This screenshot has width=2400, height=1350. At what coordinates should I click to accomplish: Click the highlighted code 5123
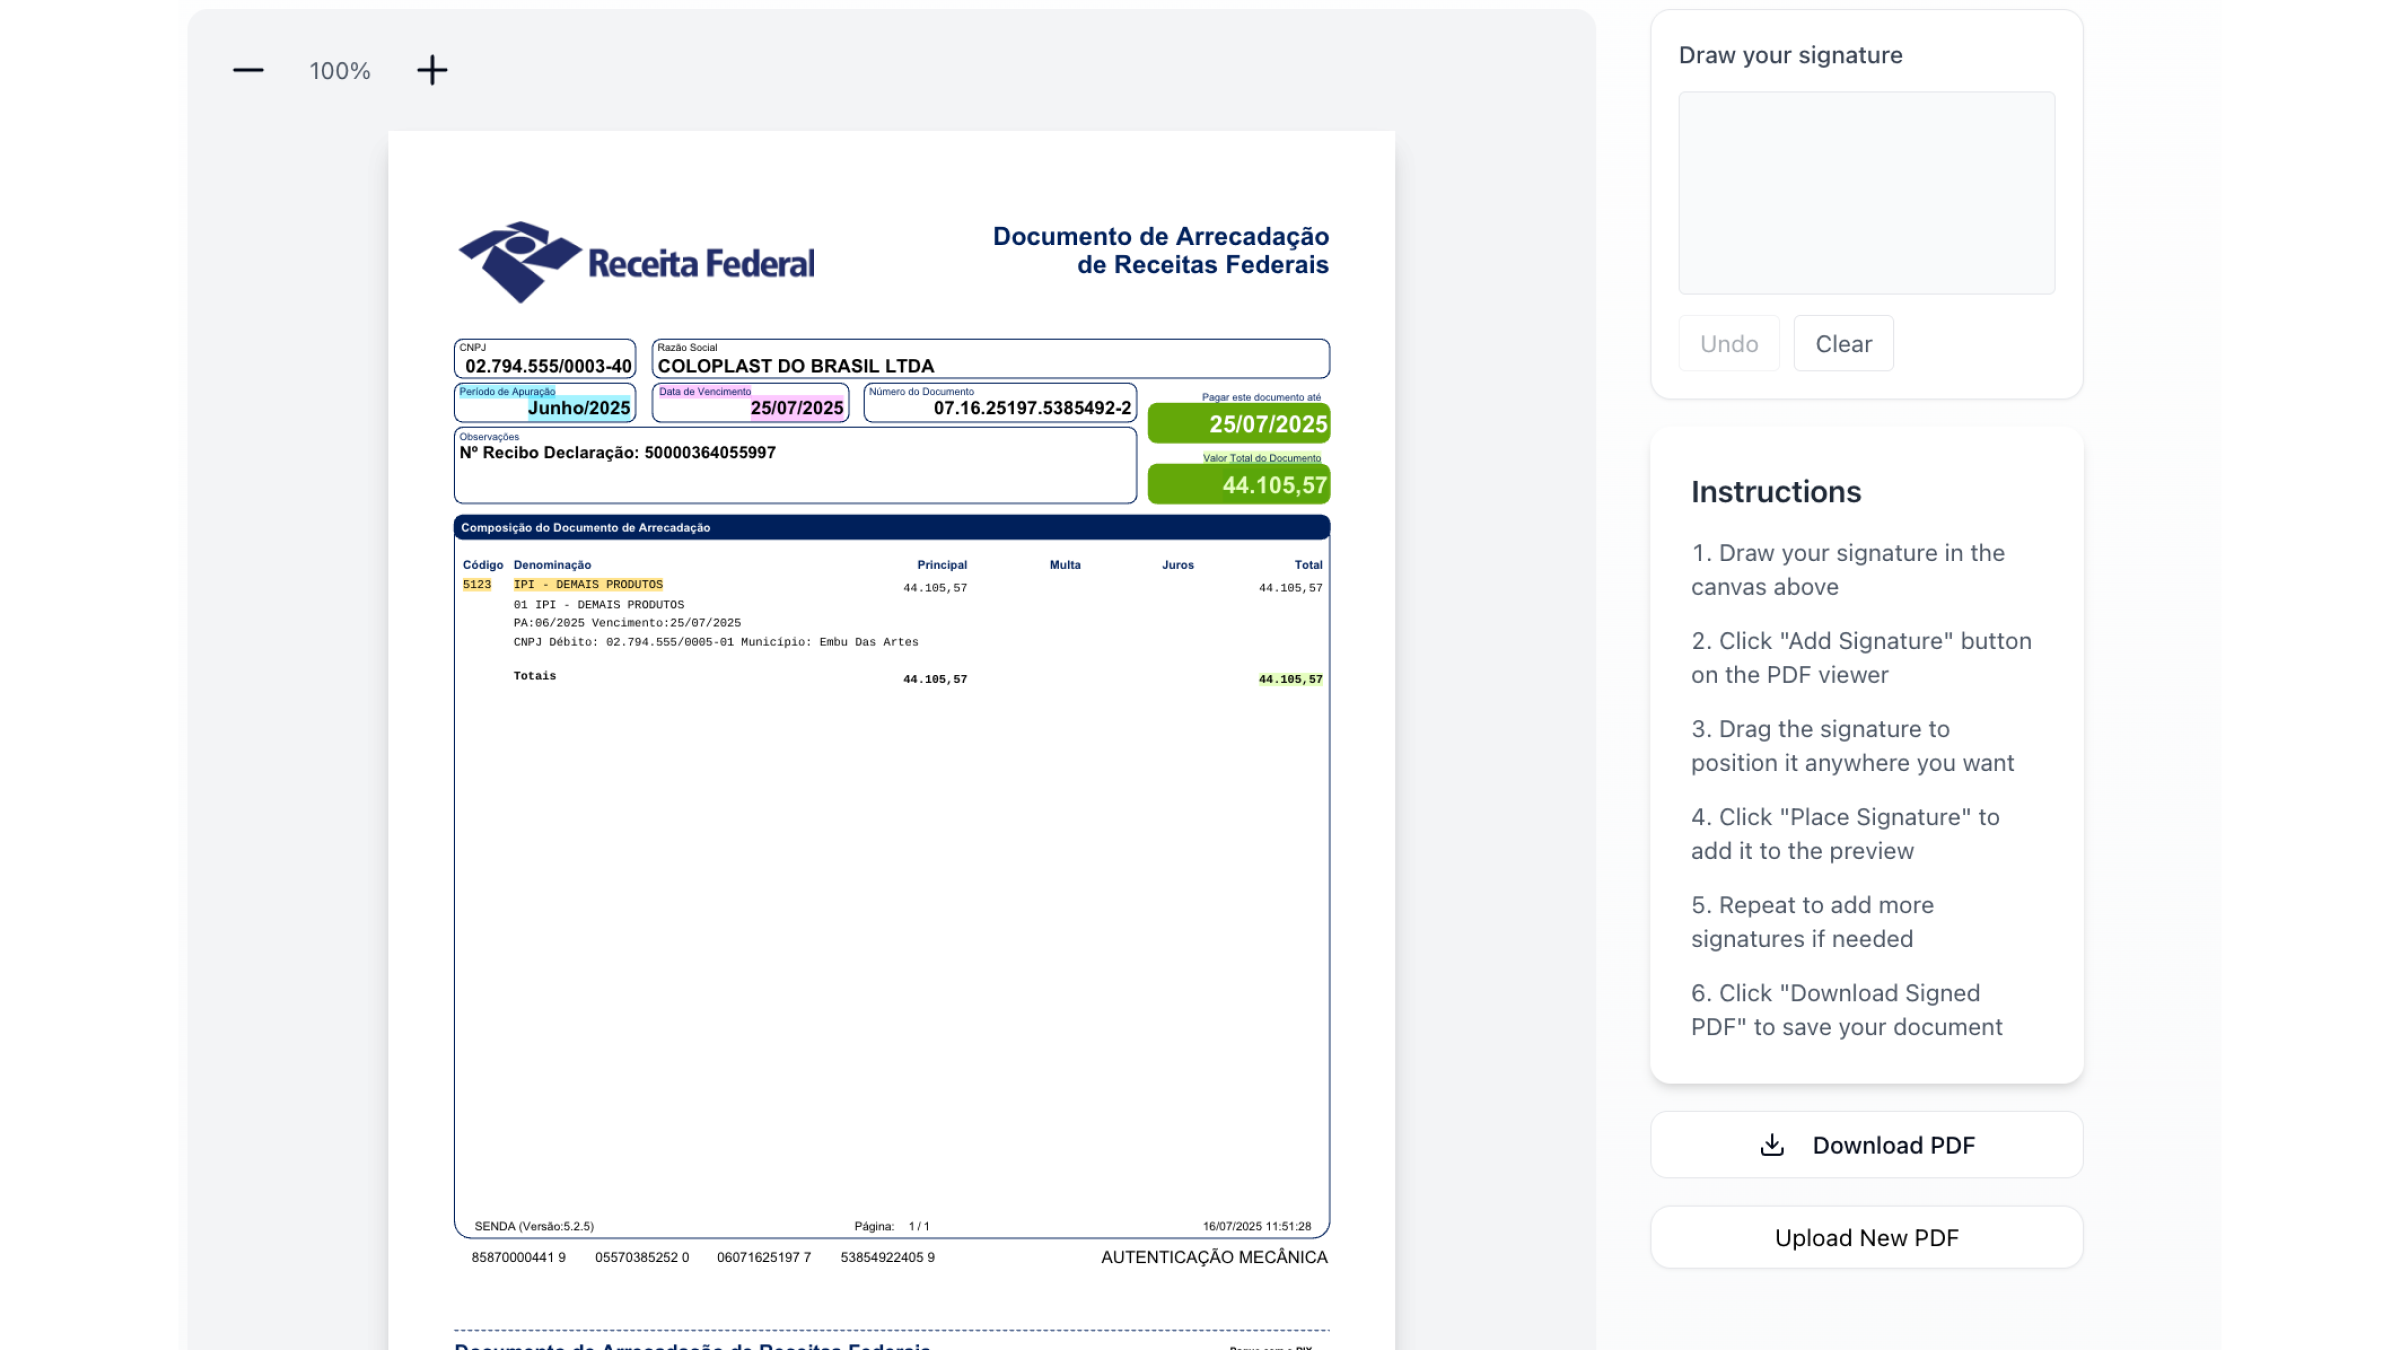477,585
